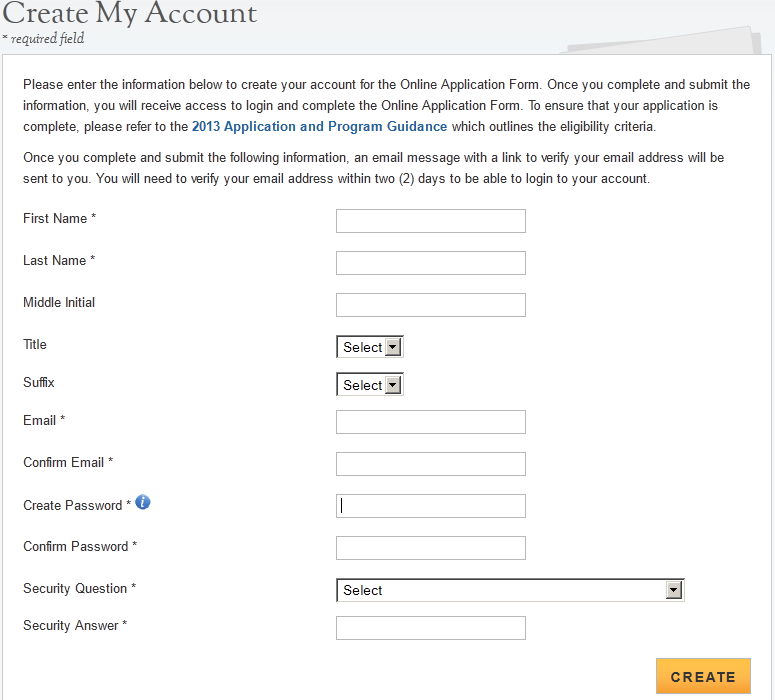Screen dimensions: 775x700
Task: Focus the First Name field
Action: point(430,221)
